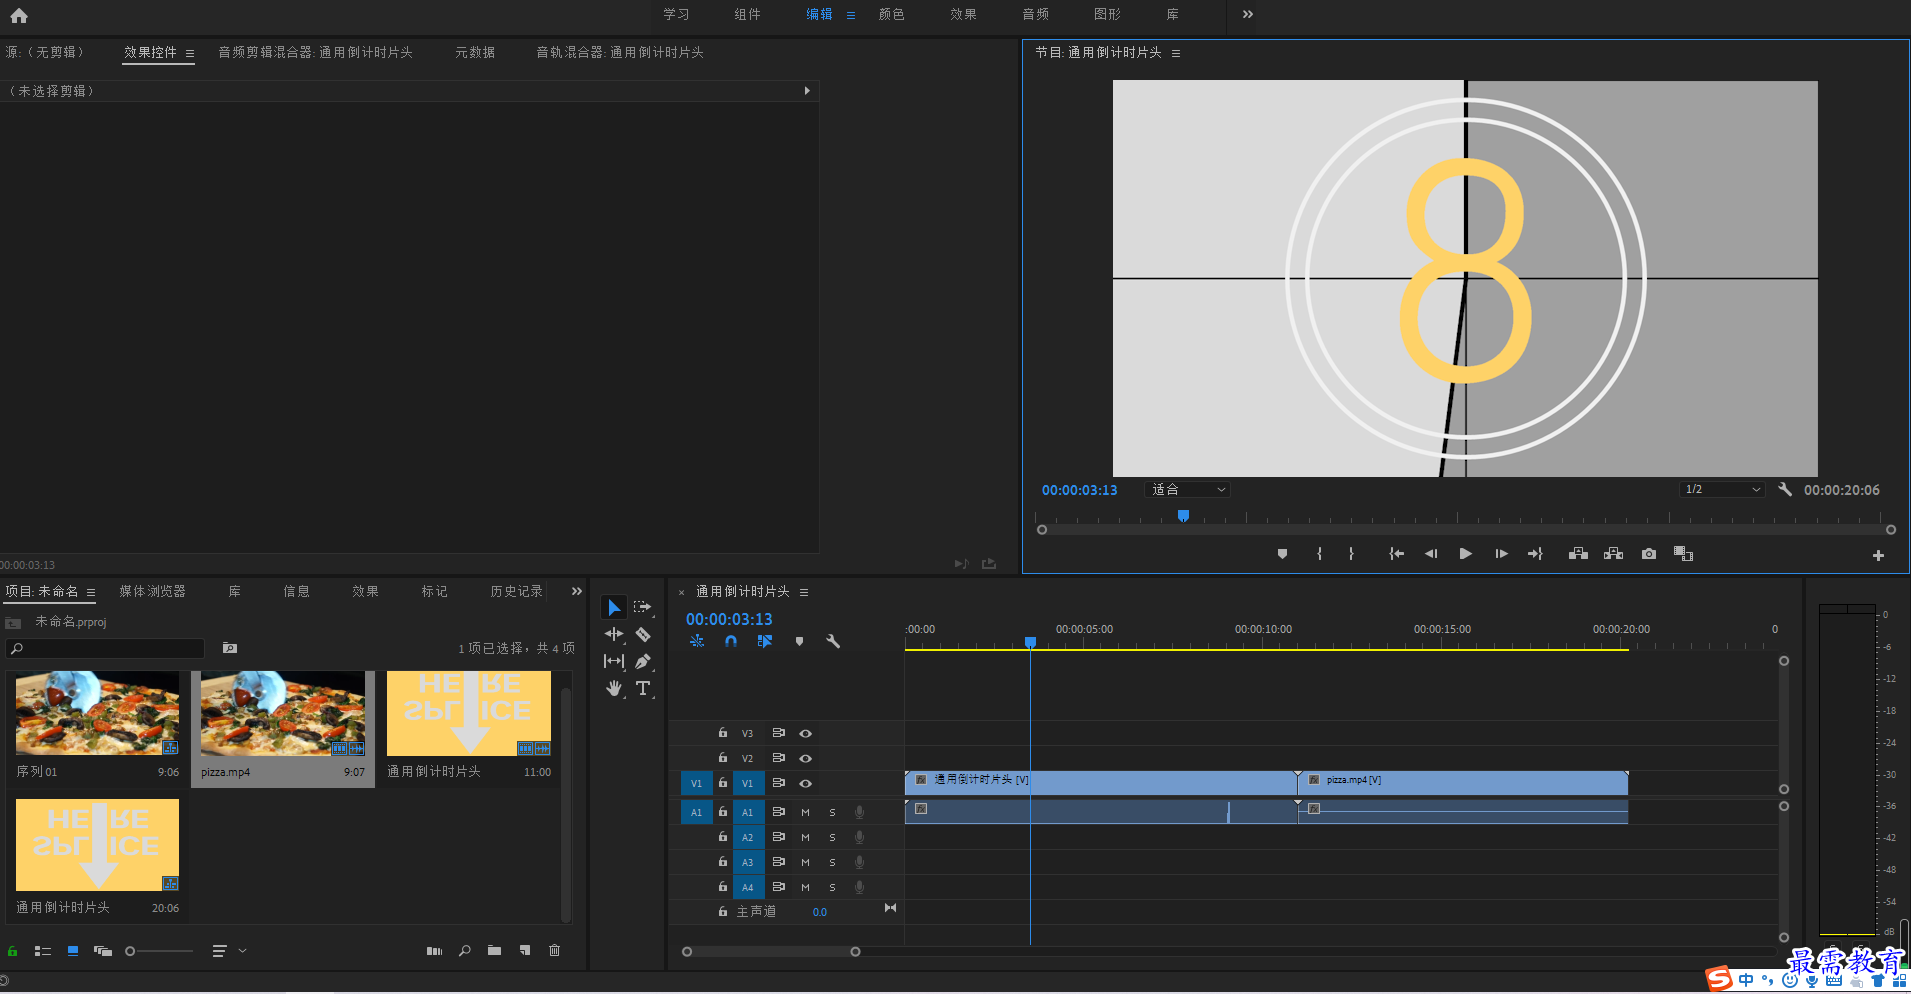1911x994 pixels.
Task: Select the Razor tool
Action: 643,634
